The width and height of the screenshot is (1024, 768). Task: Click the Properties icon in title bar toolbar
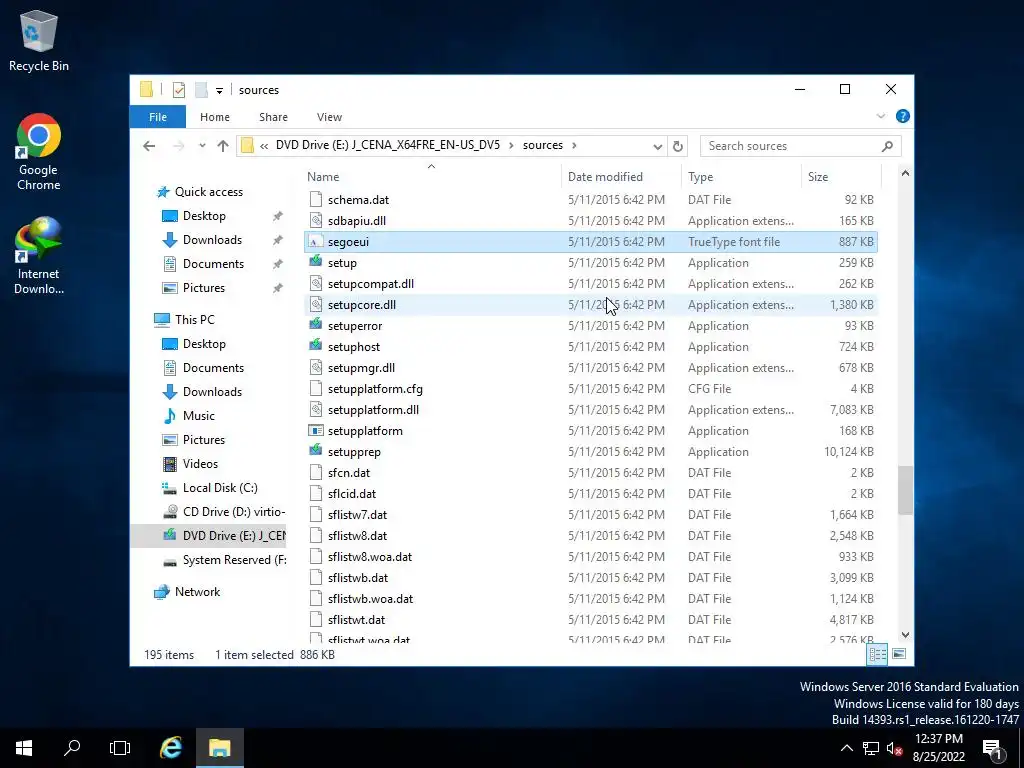pyautogui.click(x=178, y=90)
